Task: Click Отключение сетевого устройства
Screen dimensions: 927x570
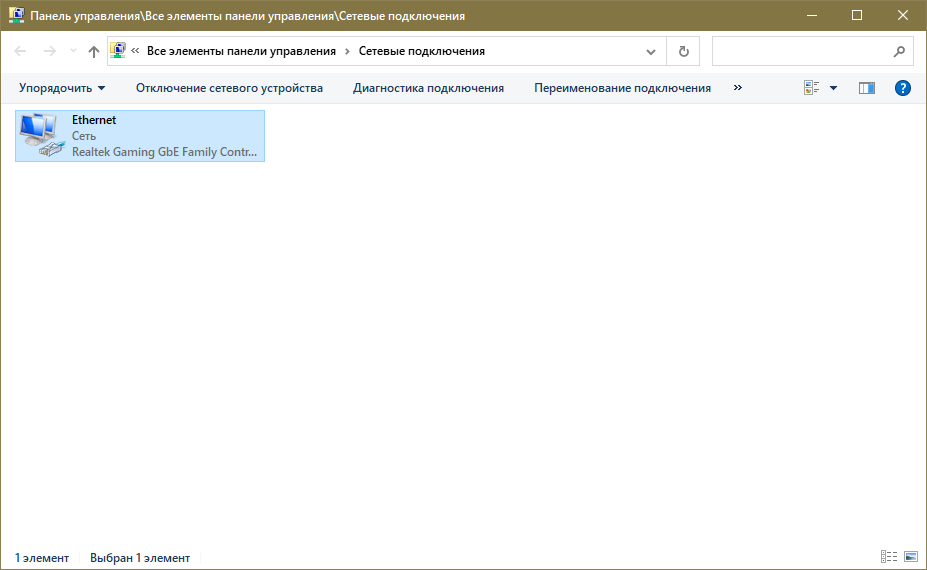Action: (229, 88)
